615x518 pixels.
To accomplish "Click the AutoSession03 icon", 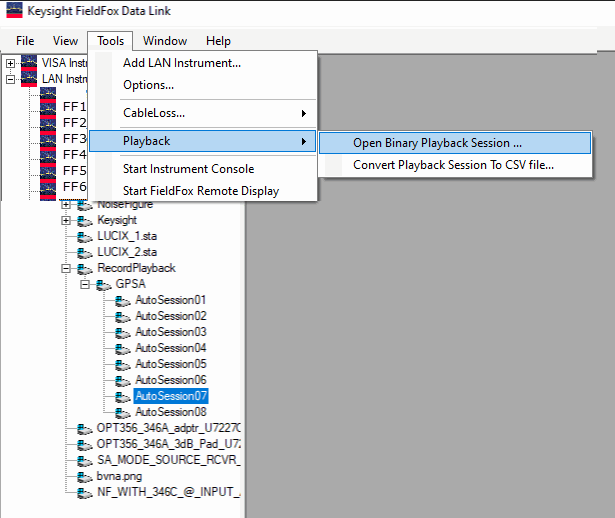I will tap(122, 333).
